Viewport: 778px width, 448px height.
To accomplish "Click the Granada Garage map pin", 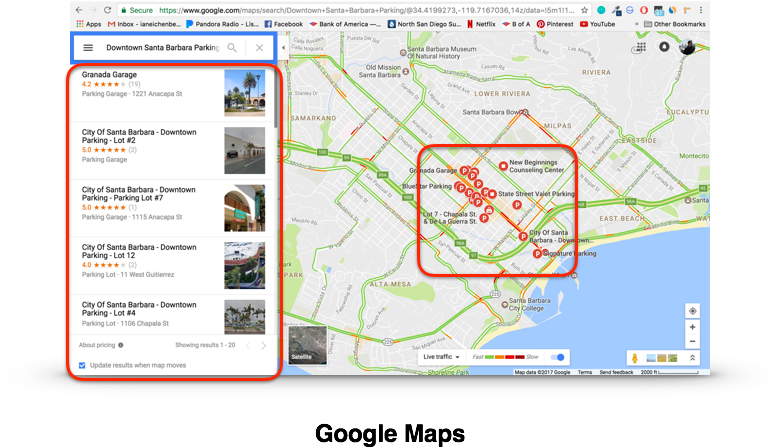I will 464,170.
